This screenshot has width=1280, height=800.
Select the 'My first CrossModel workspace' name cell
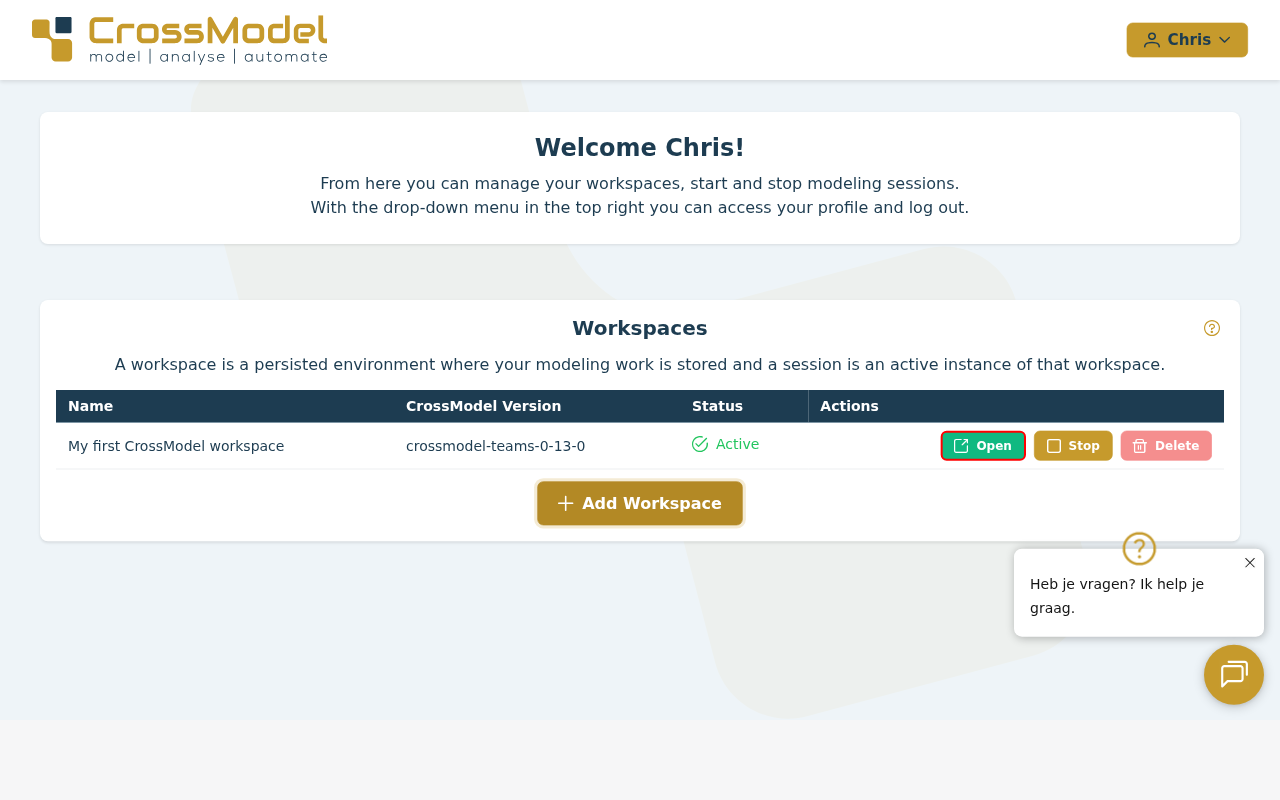pos(176,446)
